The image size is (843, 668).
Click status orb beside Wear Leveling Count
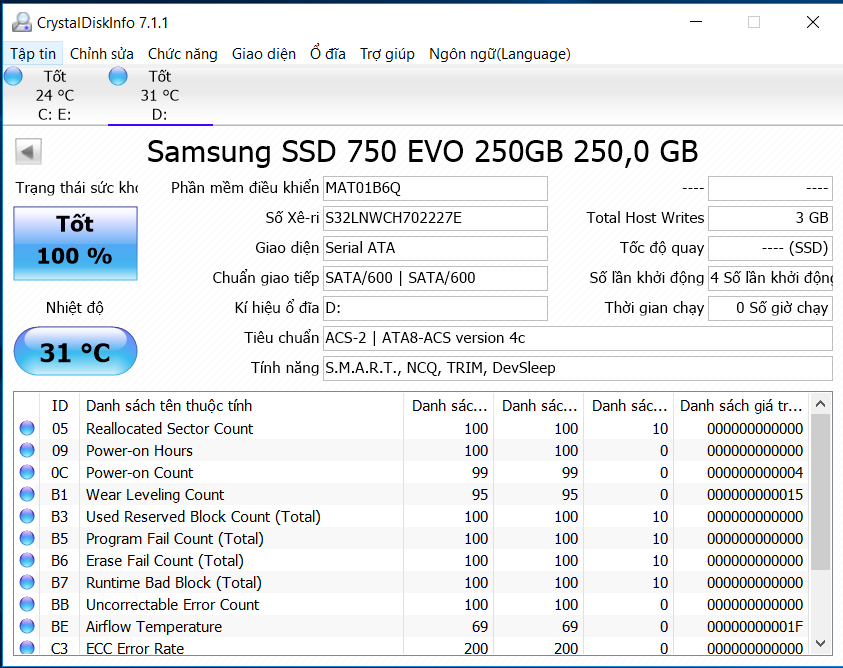27,495
